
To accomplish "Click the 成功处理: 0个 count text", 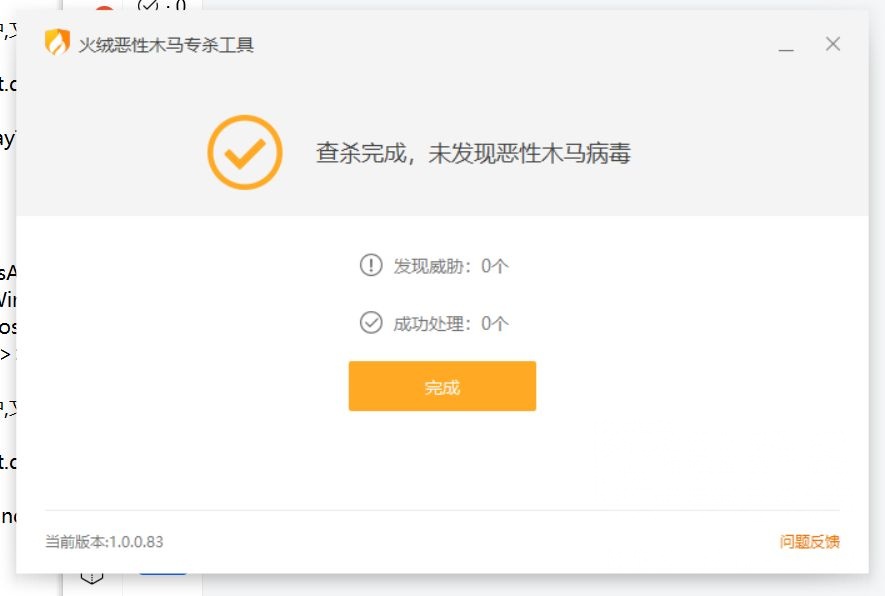I will (x=451, y=323).
